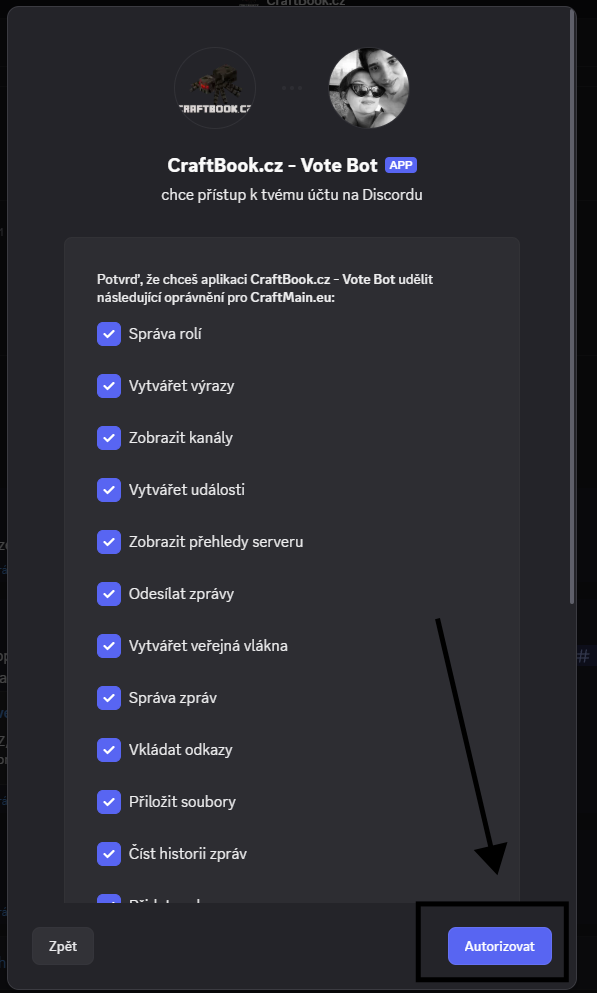597x993 pixels.
Task: Toggle Vytvářet veřejná vlákna checkbox
Action: (x=109, y=645)
